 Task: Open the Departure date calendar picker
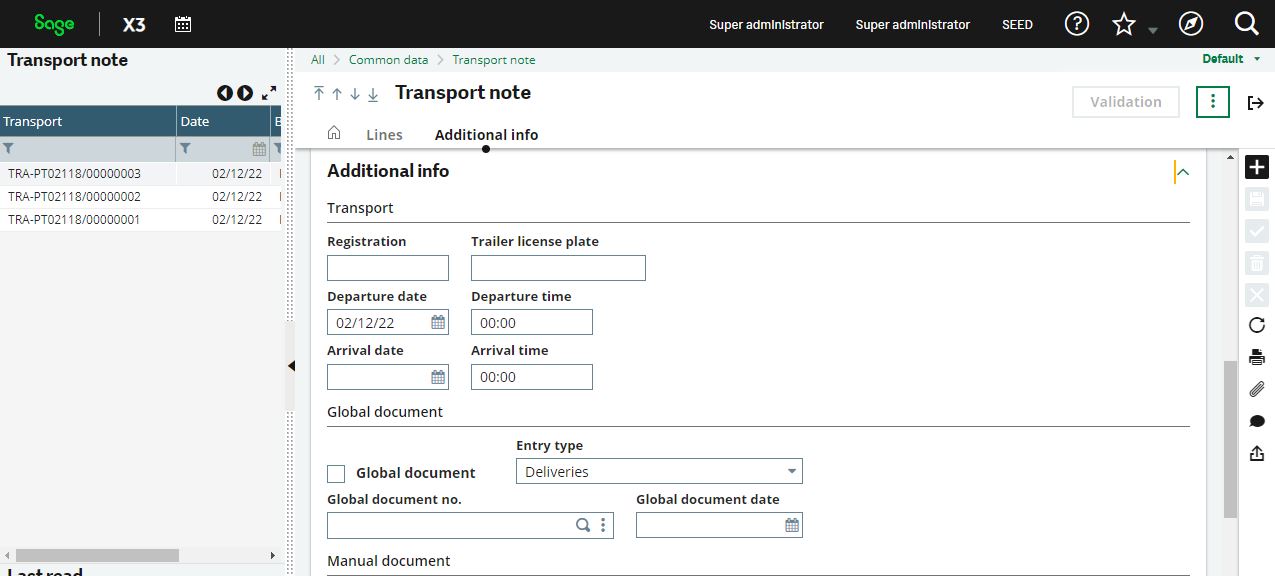tap(437, 321)
